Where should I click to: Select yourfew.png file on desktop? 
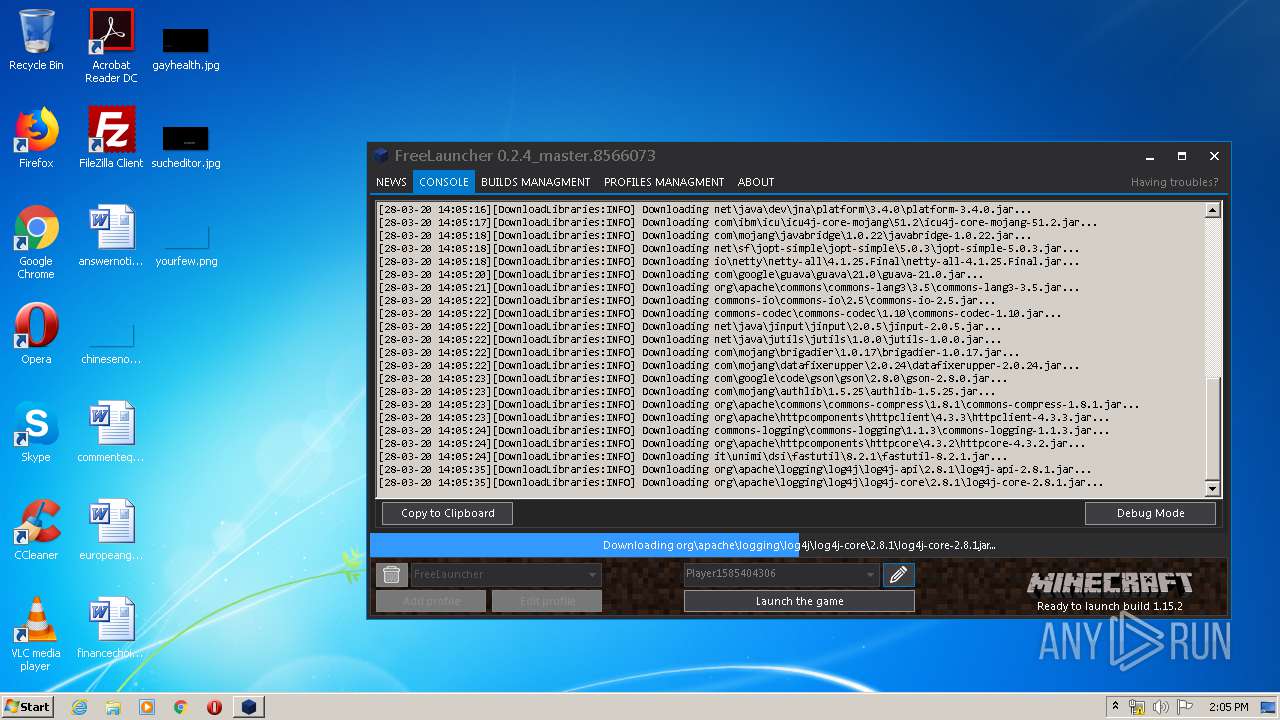point(186,245)
